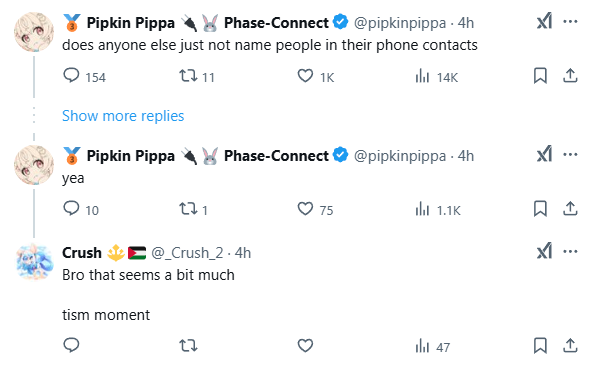
Task: Share Crush's reply tweet
Action: [570, 345]
